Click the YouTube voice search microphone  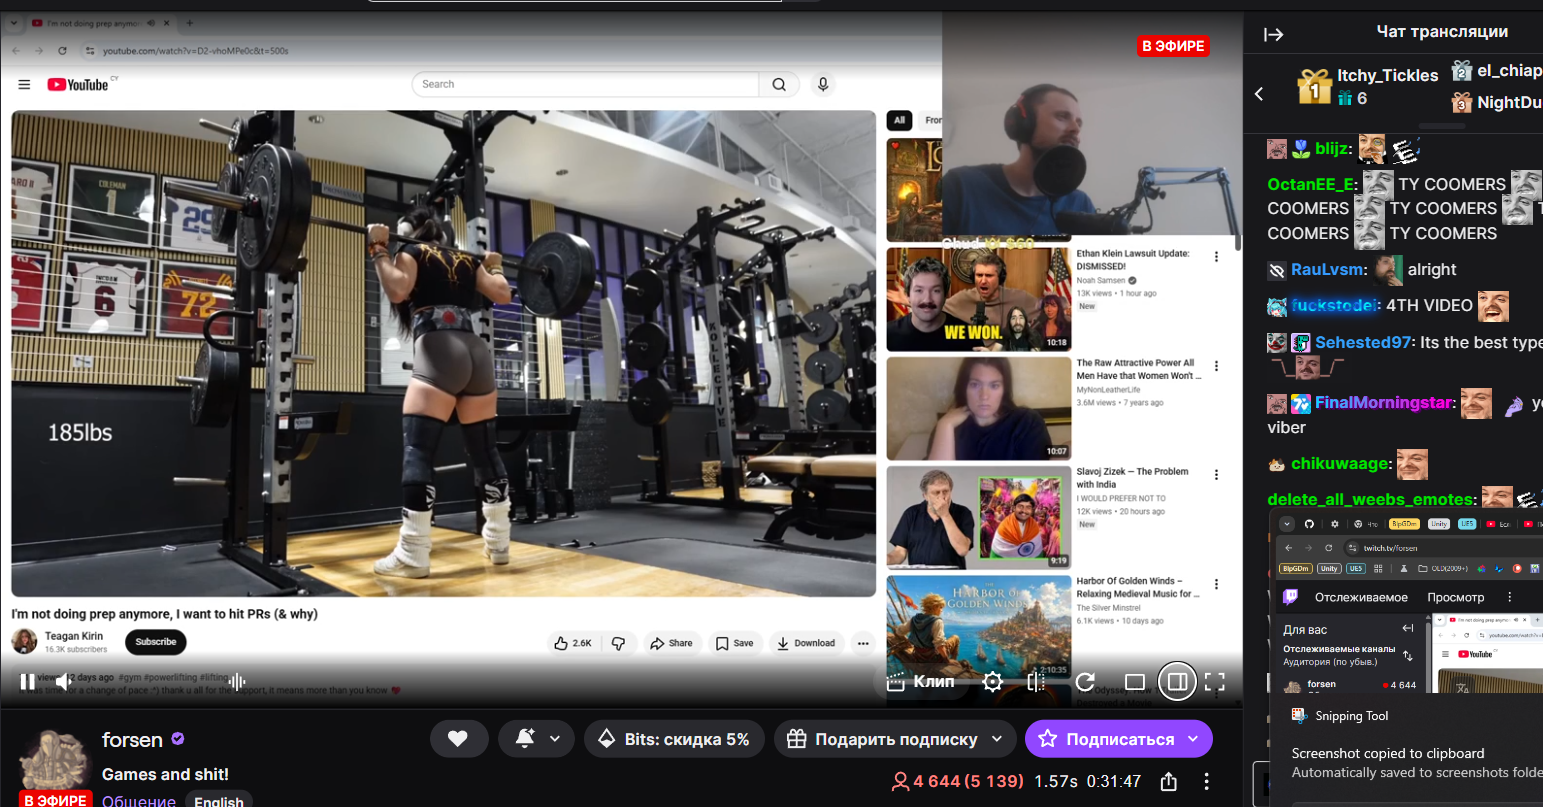click(x=823, y=84)
